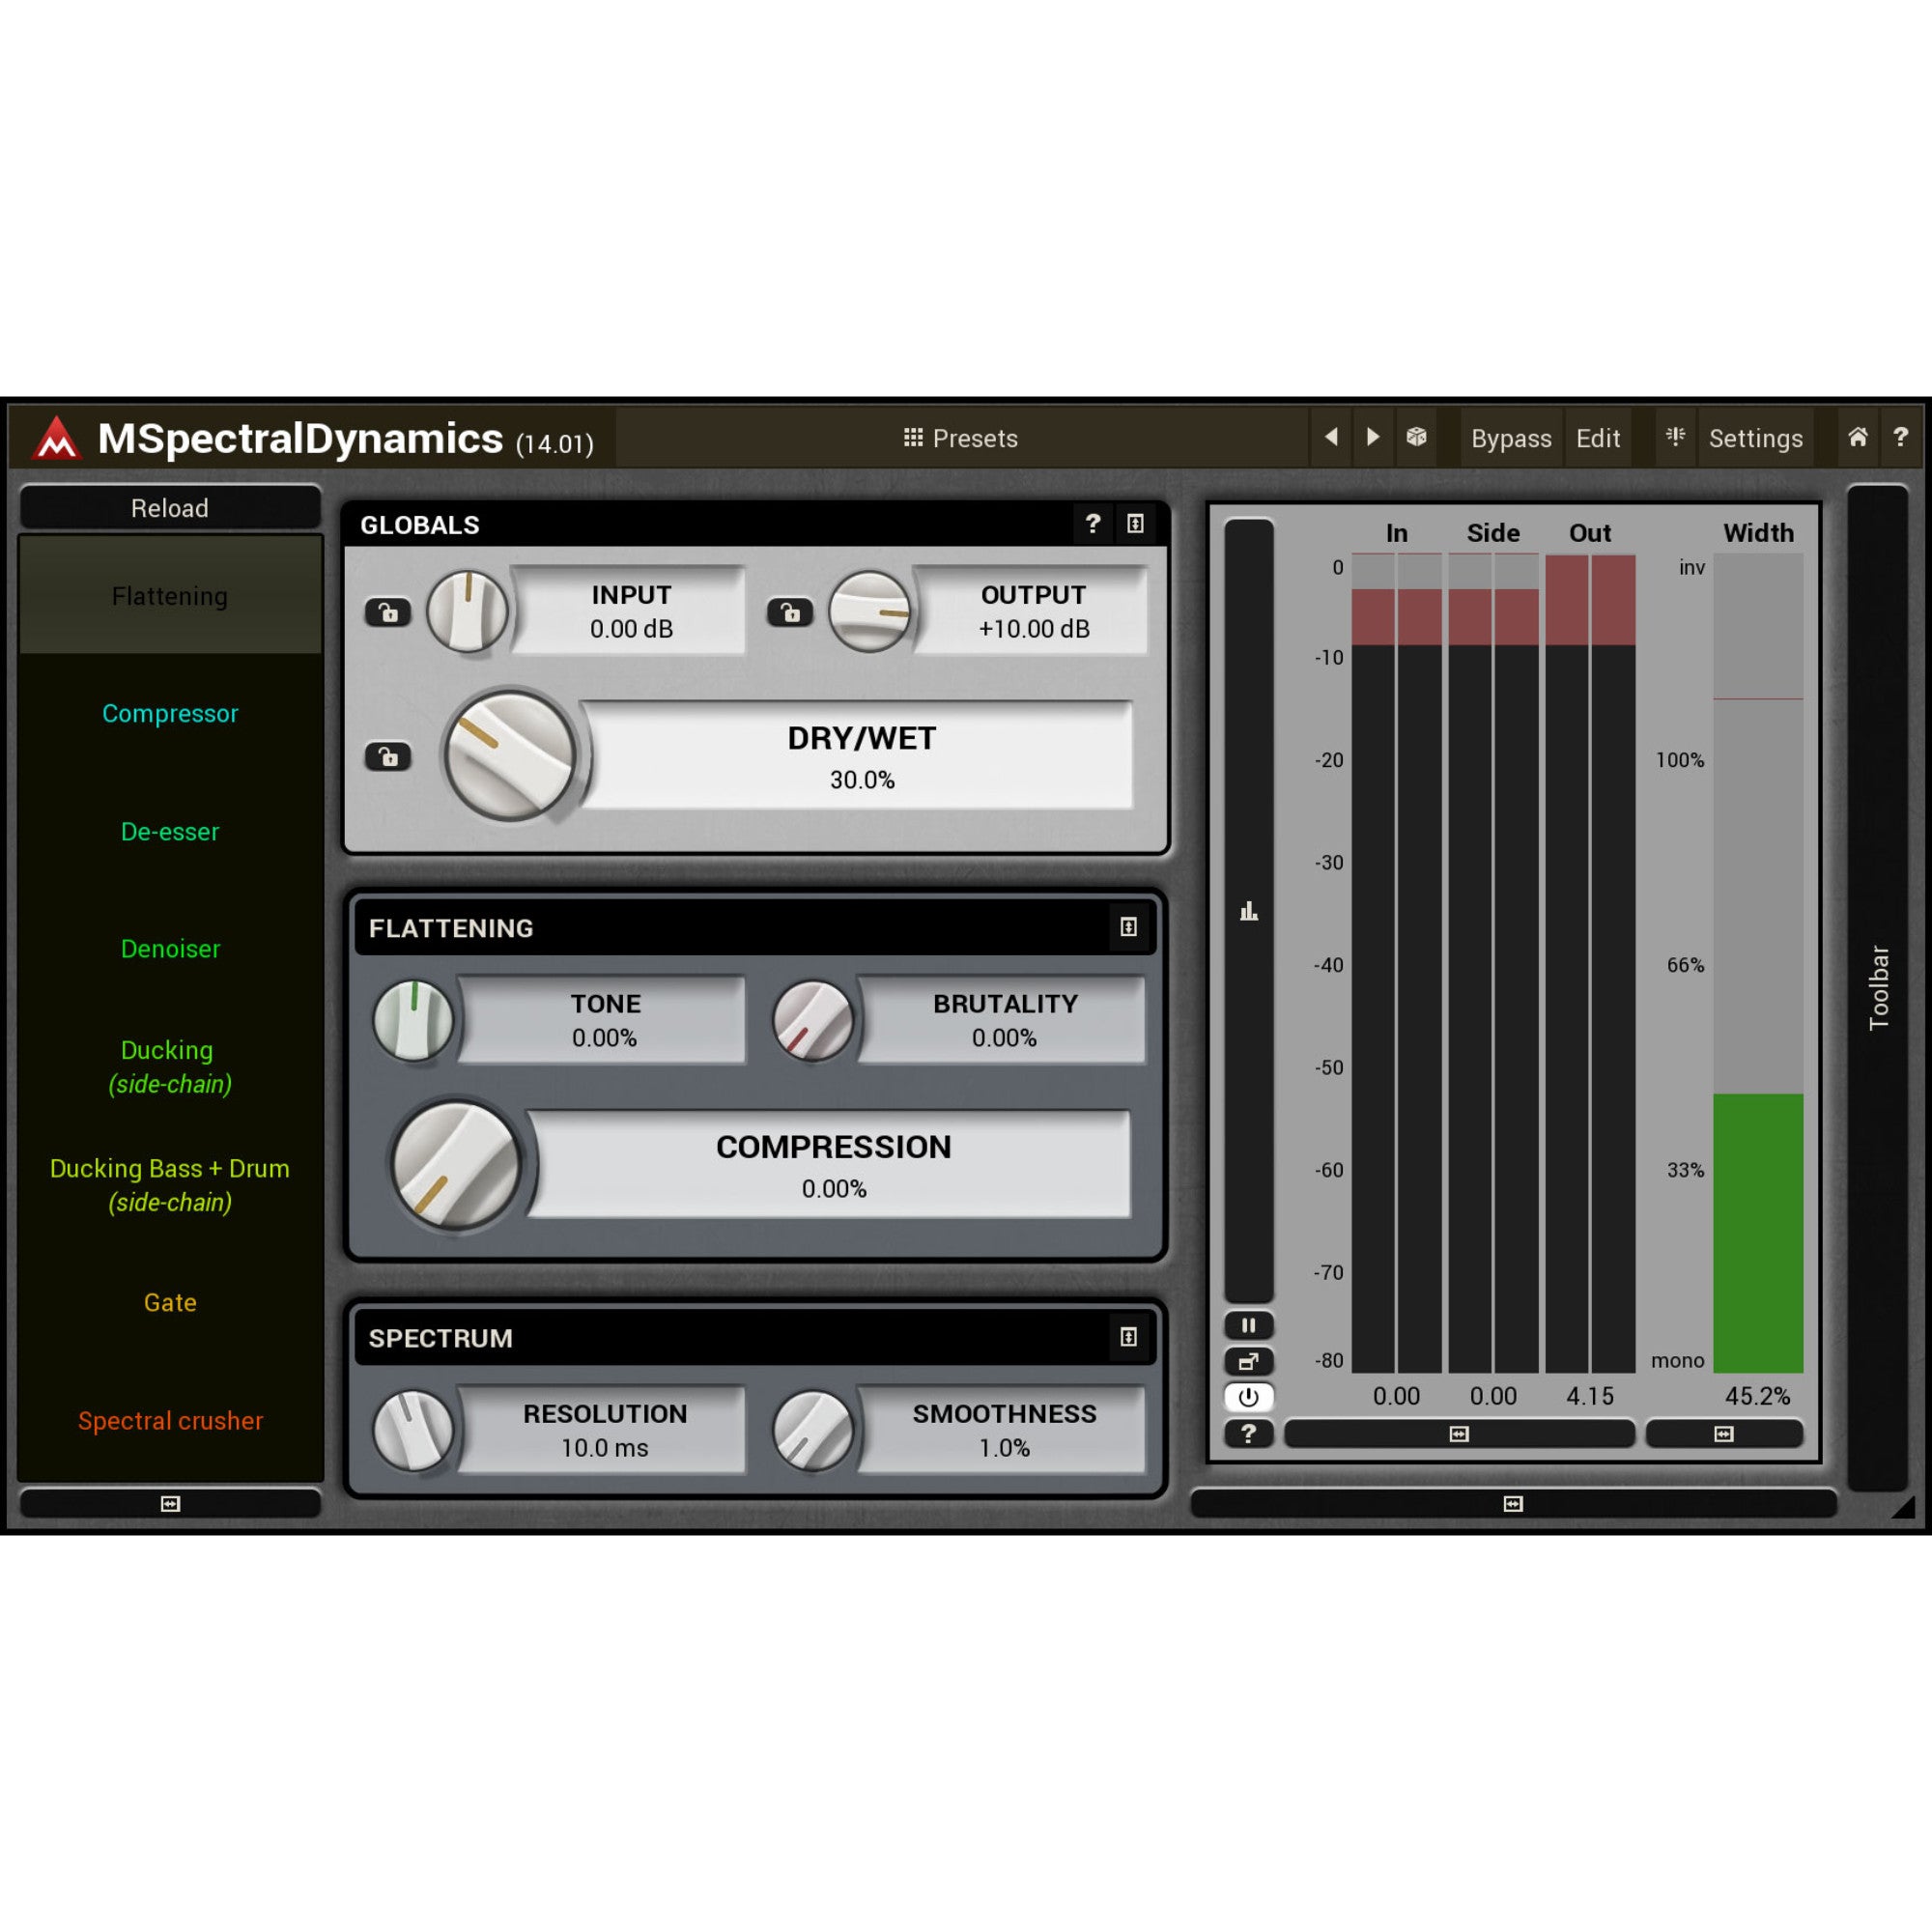Click the channel mode icon beside Settings
This screenshot has height=1932, width=1932.
click(1675, 437)
